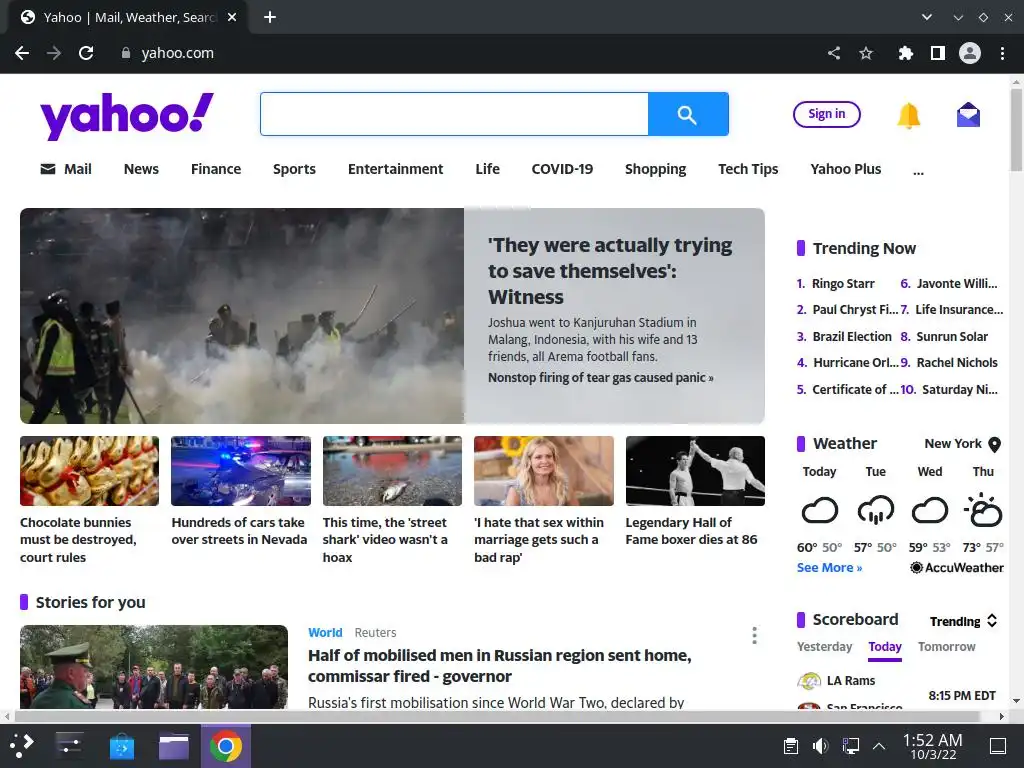Screen dimensions: 1024x768
Task: Open system settings in taskbar
Action: tap(69, 746)
